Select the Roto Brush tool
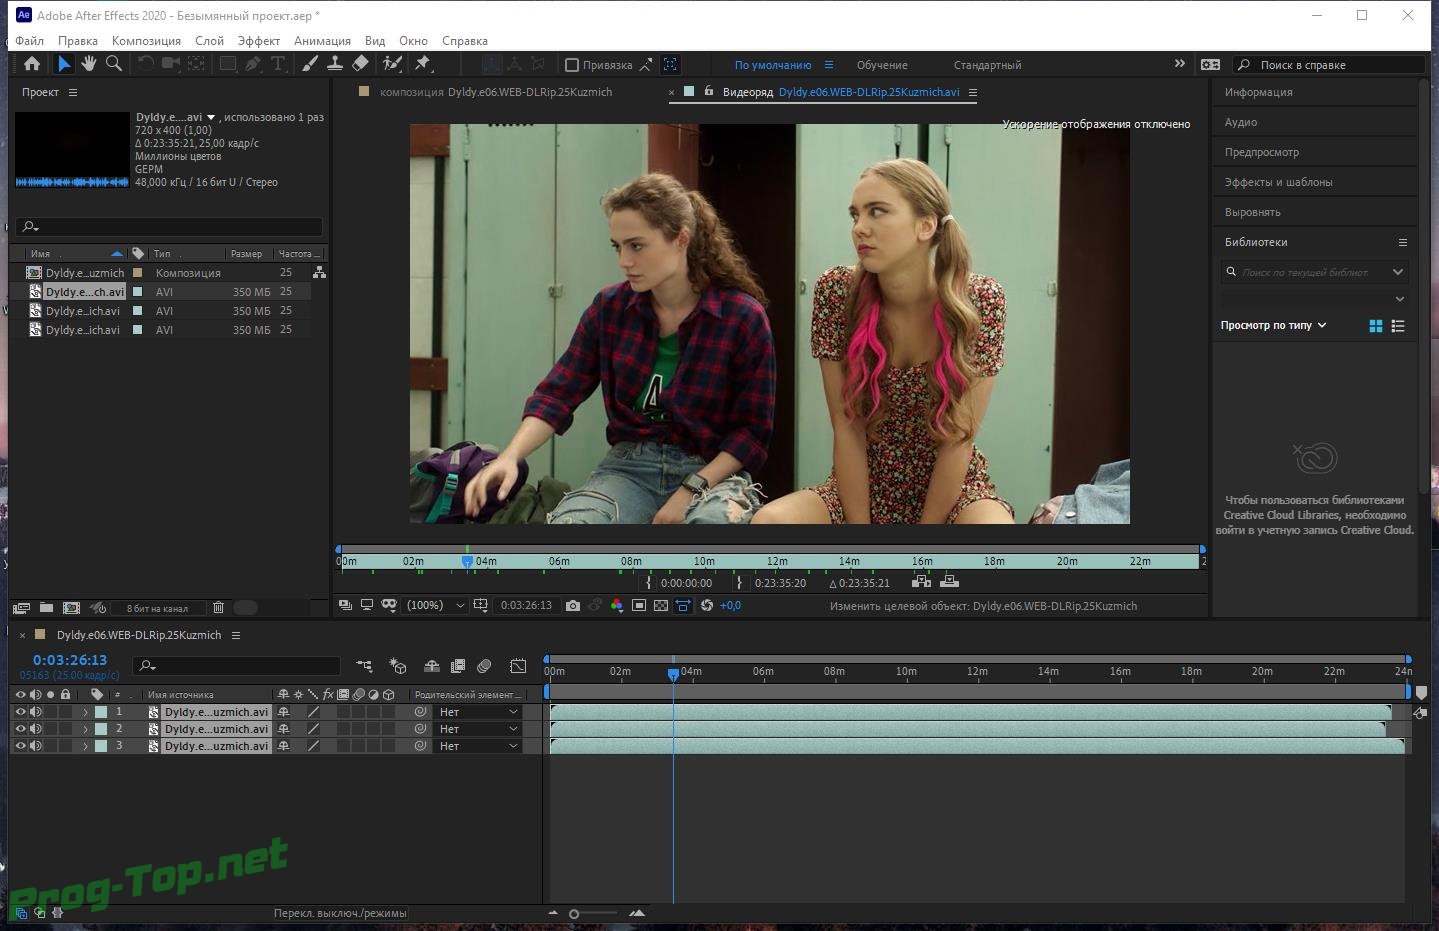Screen dimensions: 1439x931 coord(392,64)
